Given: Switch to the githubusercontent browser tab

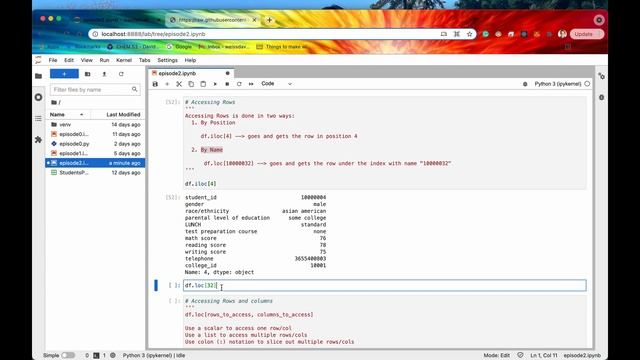Looking at the screenshot, I should click(x=212, y=20).
